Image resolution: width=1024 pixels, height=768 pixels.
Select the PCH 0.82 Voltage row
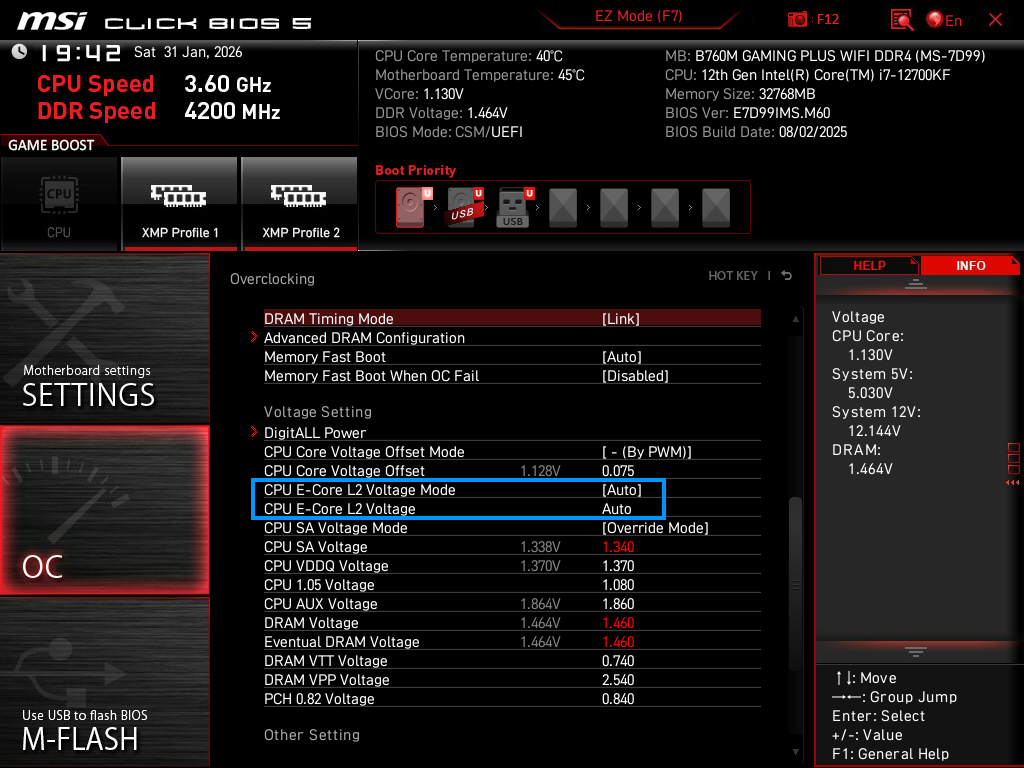coord(512,698)
